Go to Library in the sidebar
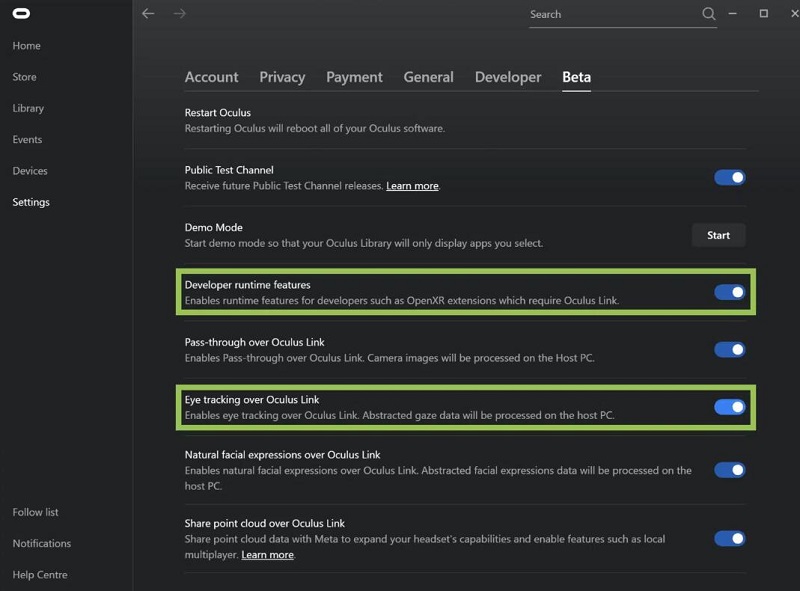800x591 pixels. point(28,108)
